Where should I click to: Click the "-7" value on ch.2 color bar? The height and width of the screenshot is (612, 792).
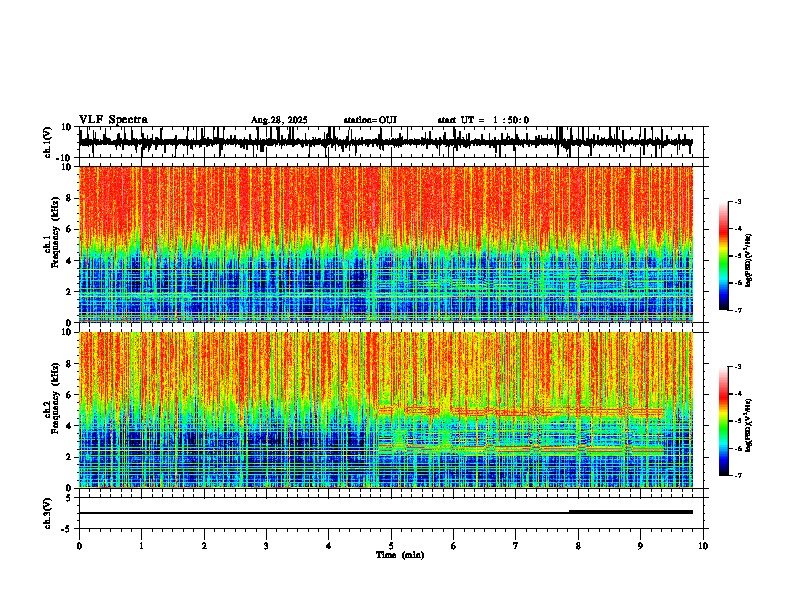click(737, 475)
